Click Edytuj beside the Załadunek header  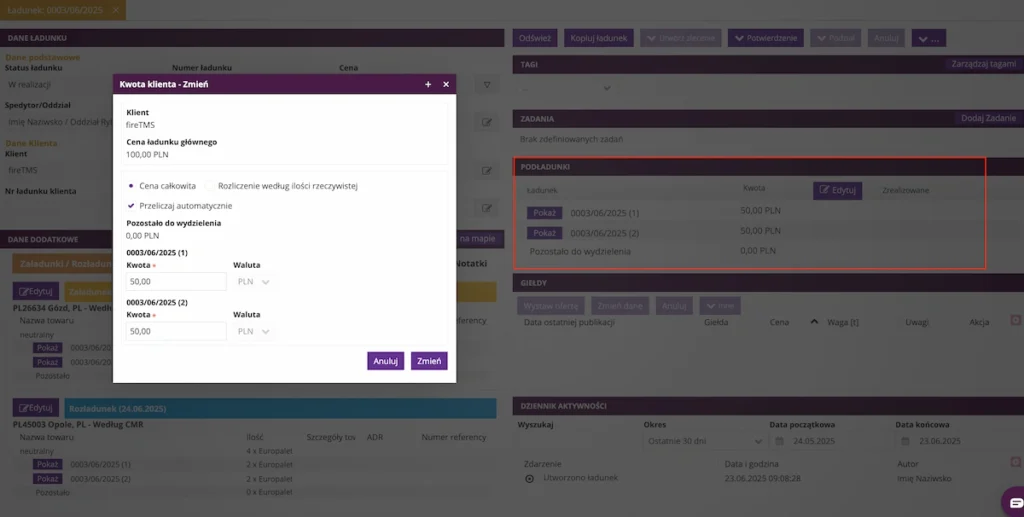point(36,291)
